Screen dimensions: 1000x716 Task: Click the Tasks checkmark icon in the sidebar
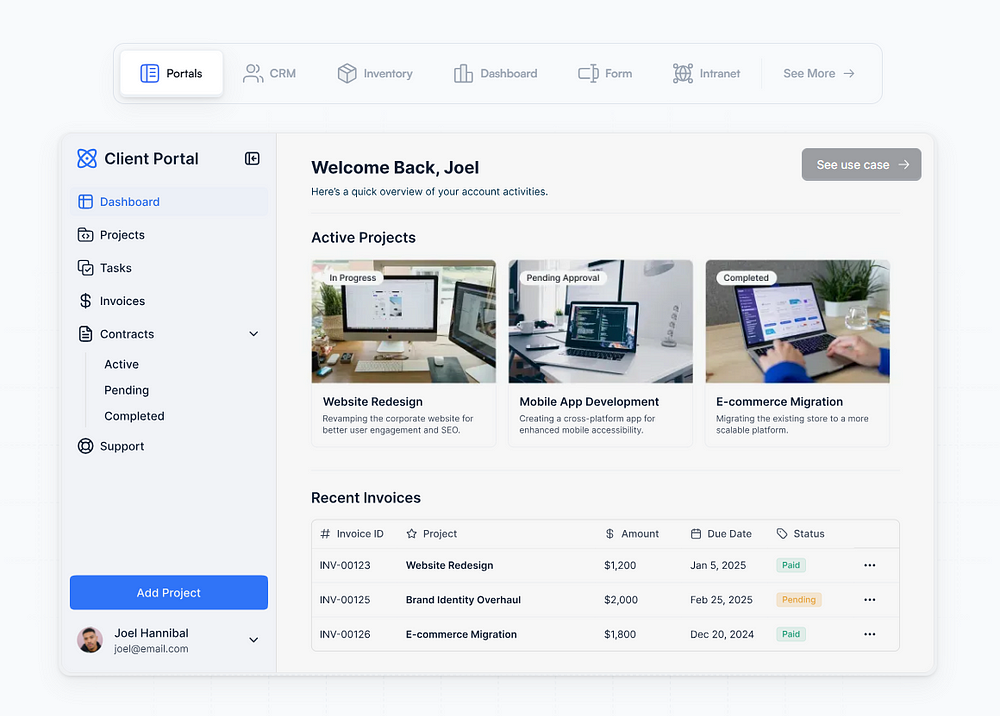(85, 268)
